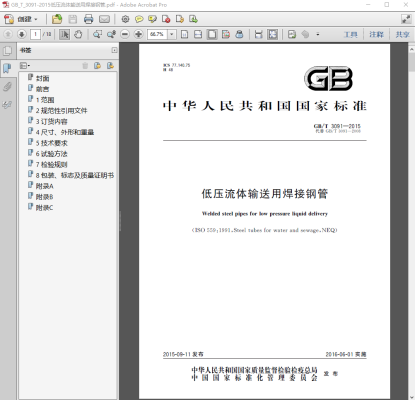This screenshot has width=415, height=400.
Task: Click the new bookmark icon
Action: [x=97, y=66]
